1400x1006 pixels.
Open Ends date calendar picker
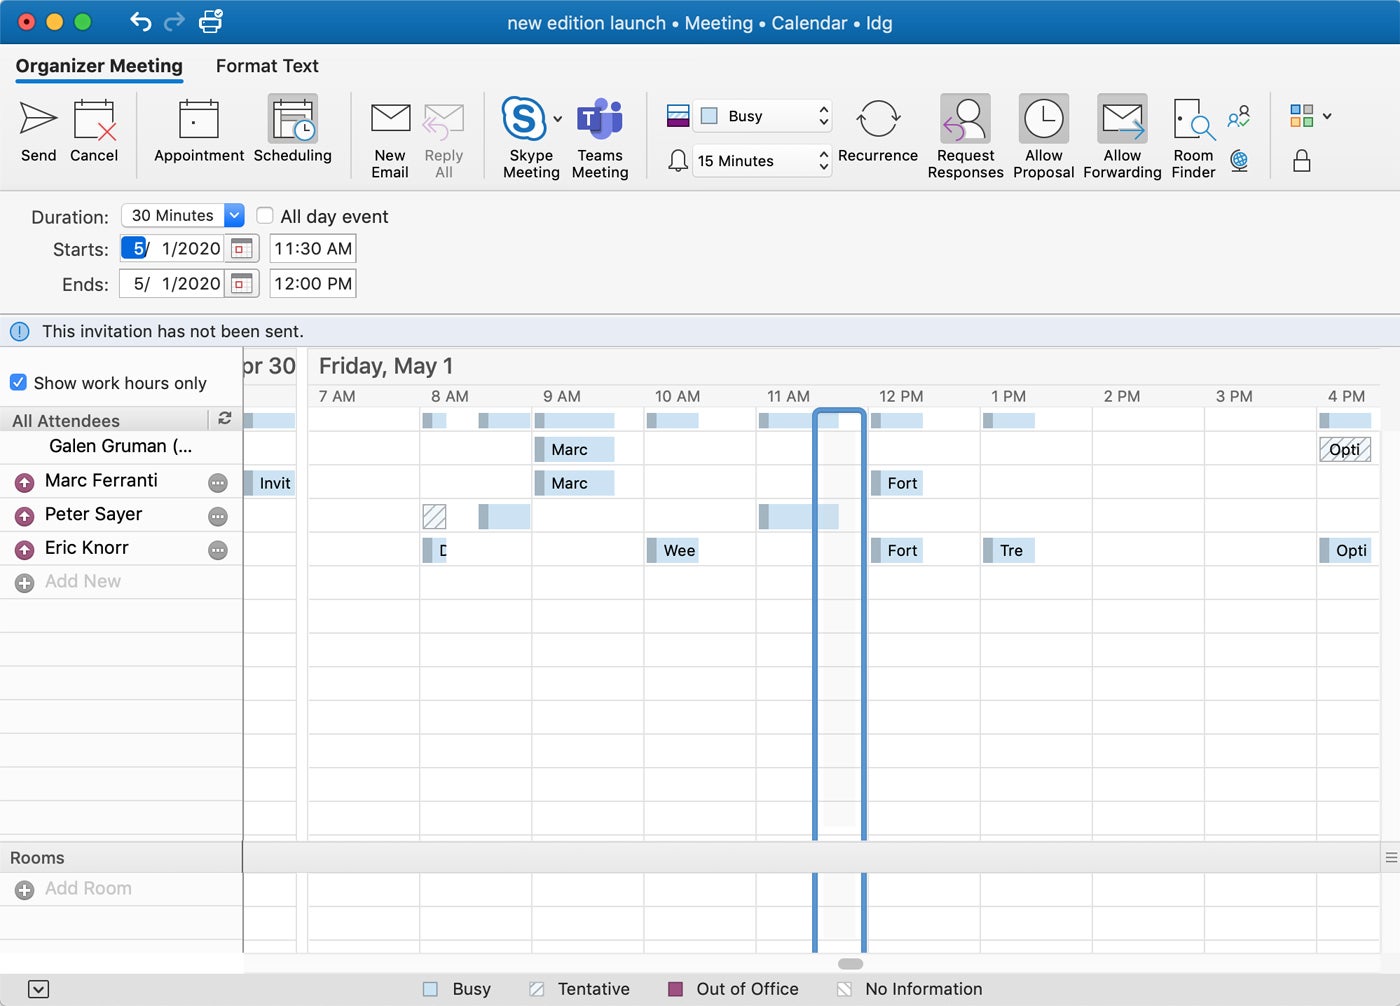pos(241,284)
